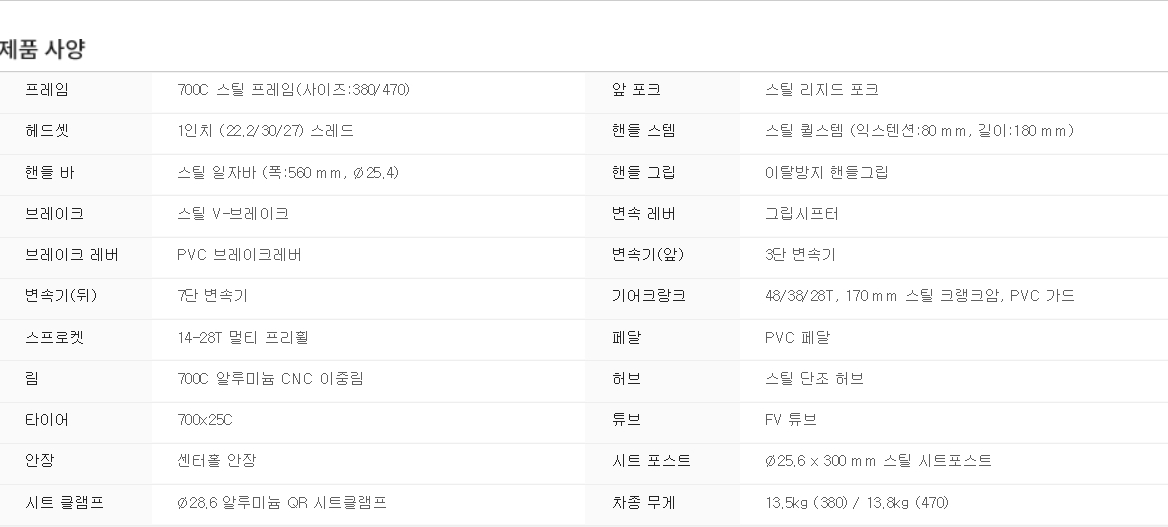Click the 시트 클램프 label
Image resolution: width=1168 pixels, height=527 pixels.
[x=64, y=502]
